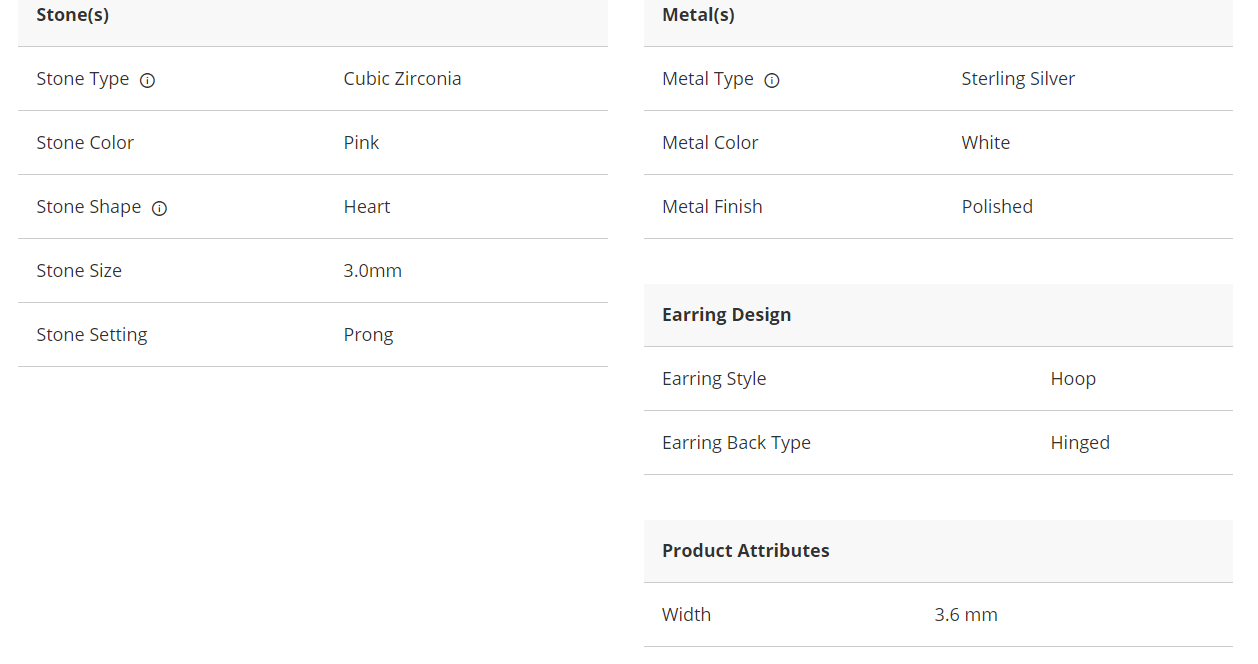The height and width of the screenshot is (664, 1258).
Task: Select the Product Attributes section heading
Action: [x=745, y=551]
